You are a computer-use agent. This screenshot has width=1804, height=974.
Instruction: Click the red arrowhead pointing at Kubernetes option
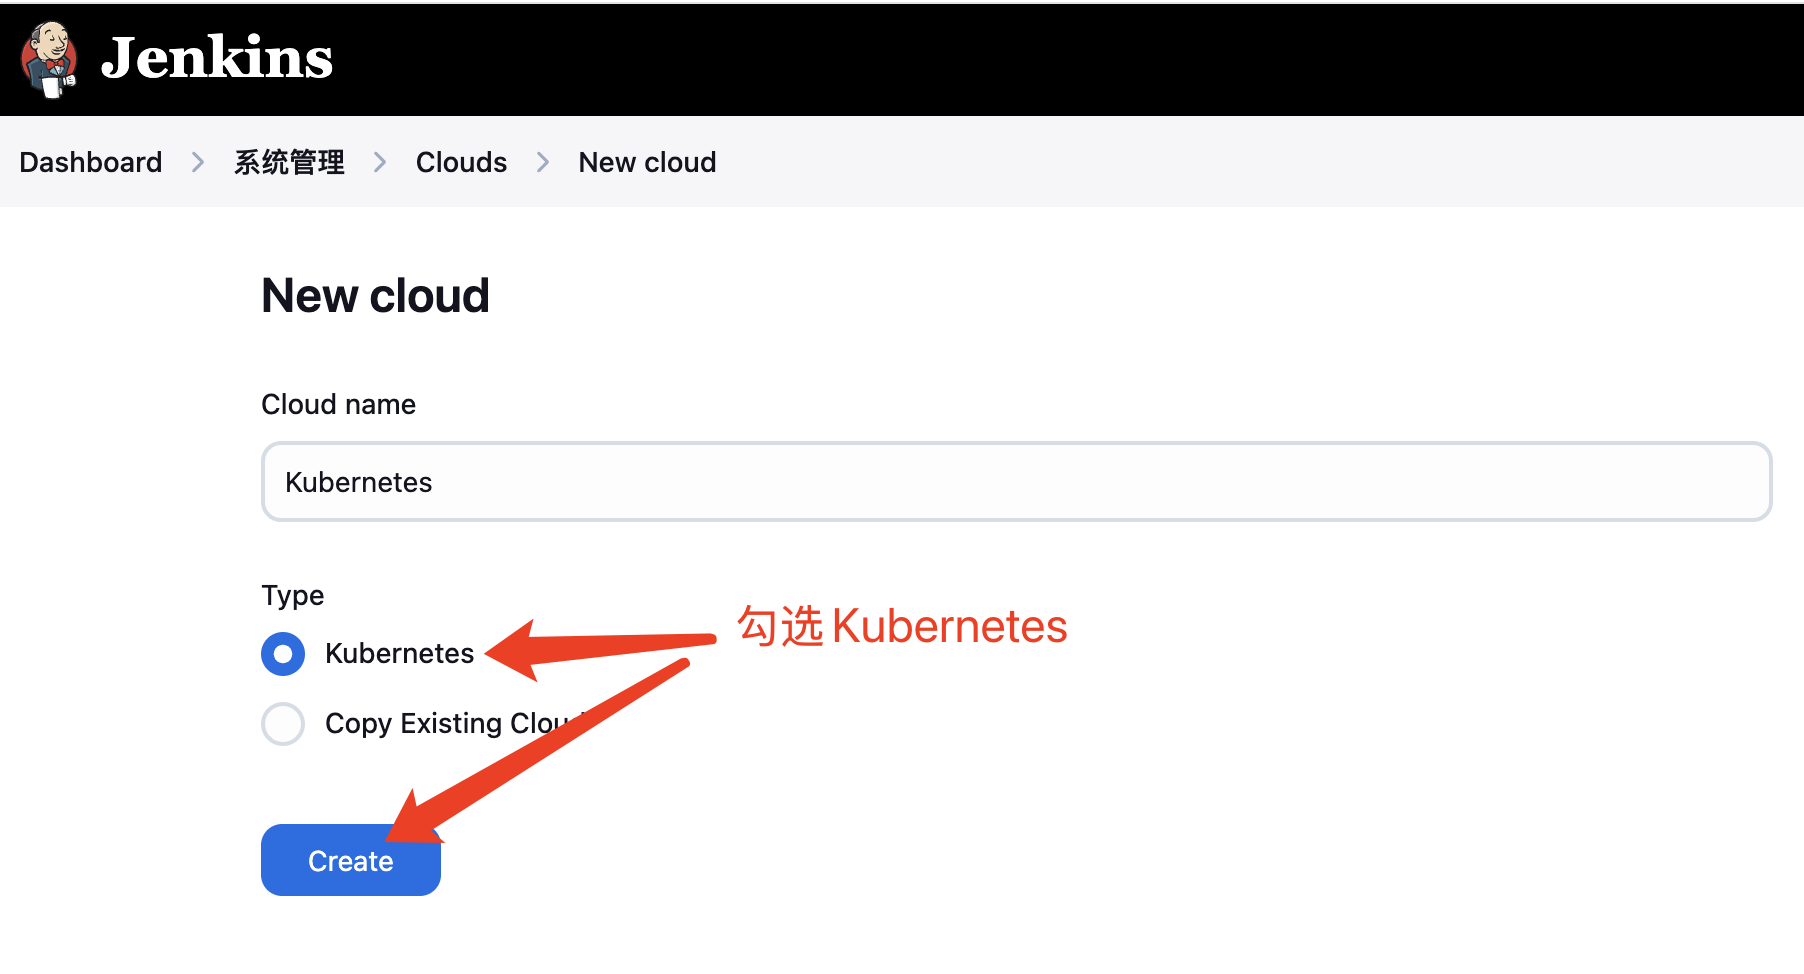click(x=515, y=651)
